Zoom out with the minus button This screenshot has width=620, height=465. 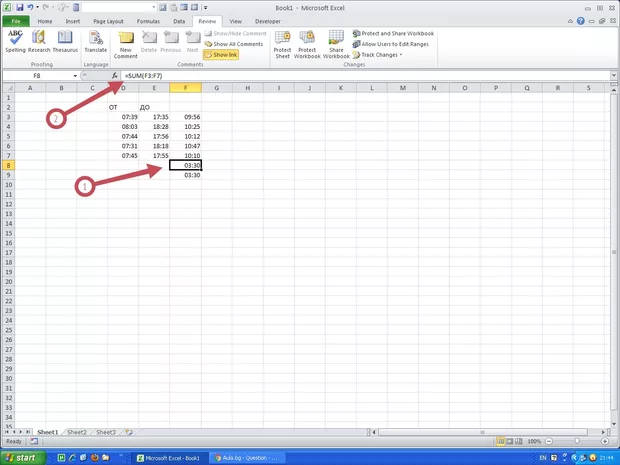point(549,441)
